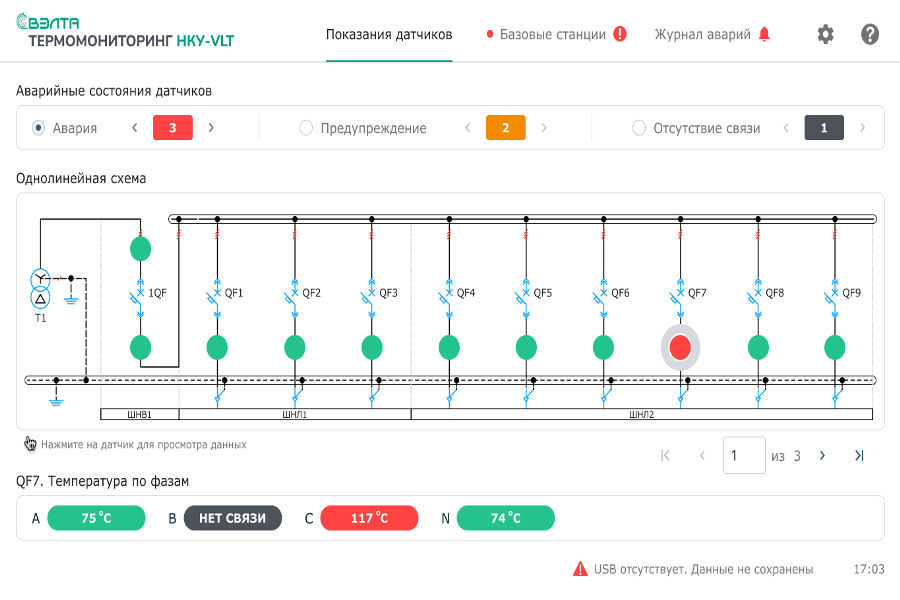Click the page number input field
900x600 pixels.
(743, 455)
